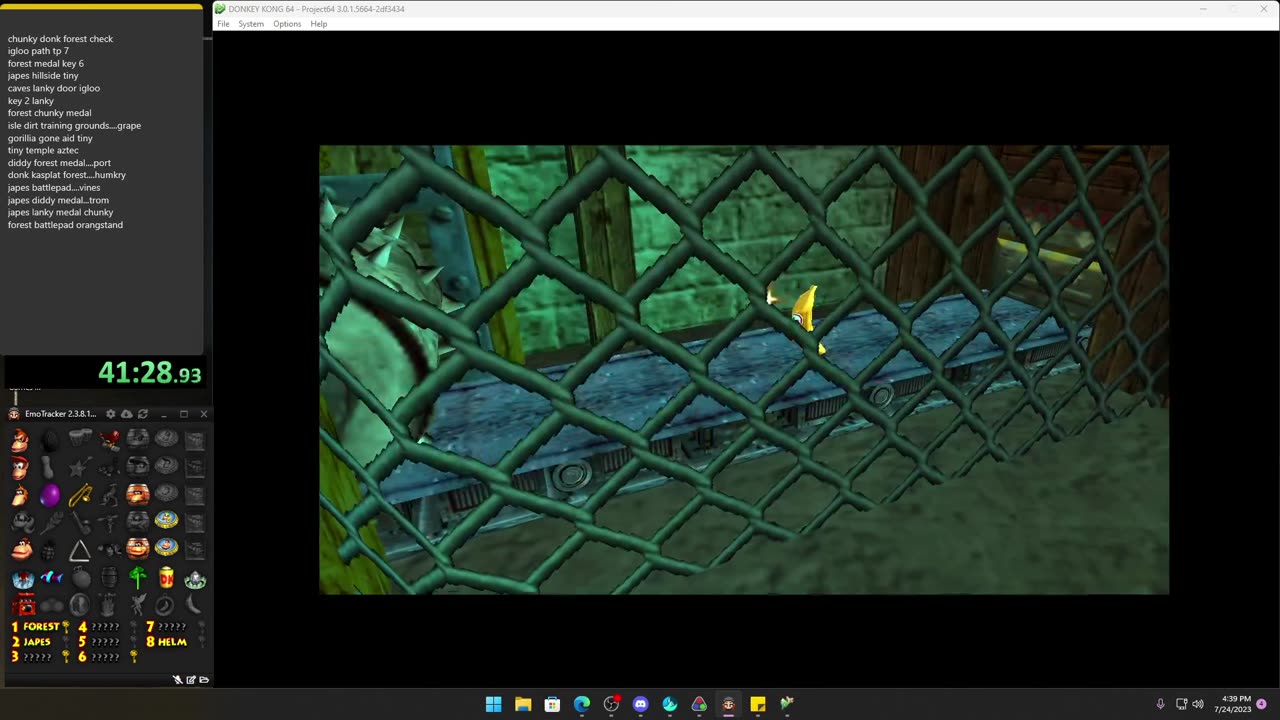Select Chunky Kong face in tracker
This screenshot has height=720, width=1280.
[20, 548]
